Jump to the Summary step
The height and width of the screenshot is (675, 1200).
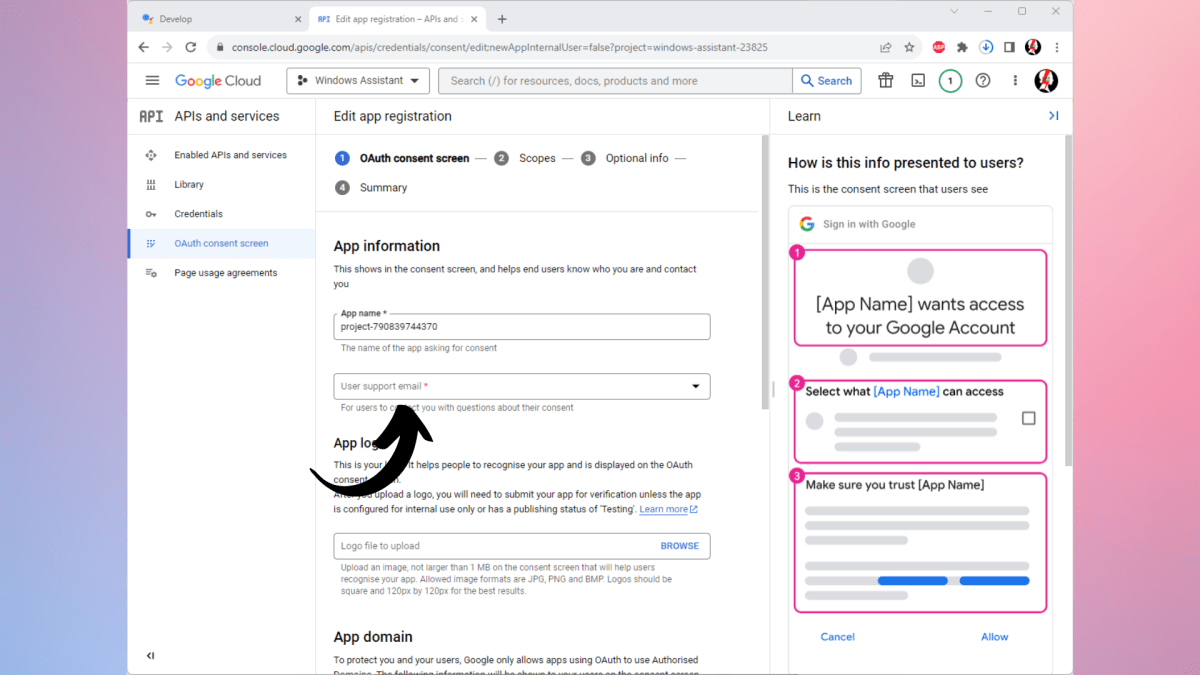pos(372,188)
